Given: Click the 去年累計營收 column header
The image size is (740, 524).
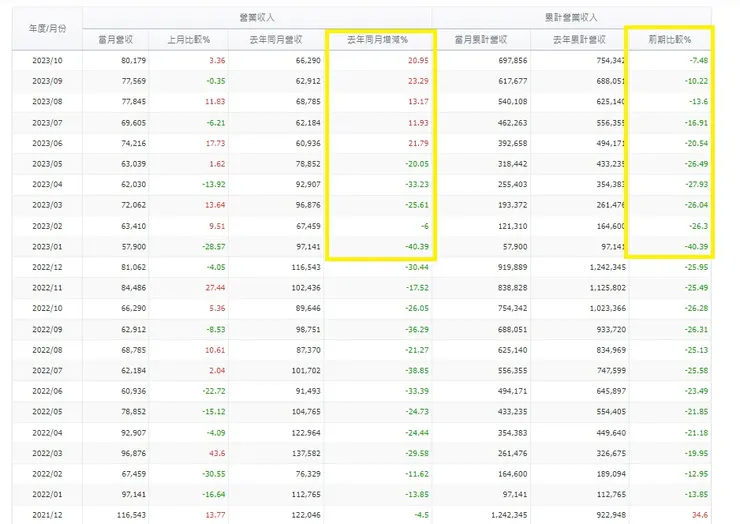Looking at the screenshot, I should click(x=580, y=40).
